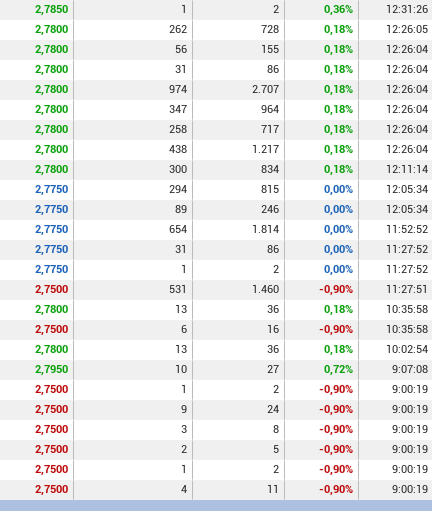
Task: Click quantity 3 at 9:00:19
Action: [x=184, y=429]
